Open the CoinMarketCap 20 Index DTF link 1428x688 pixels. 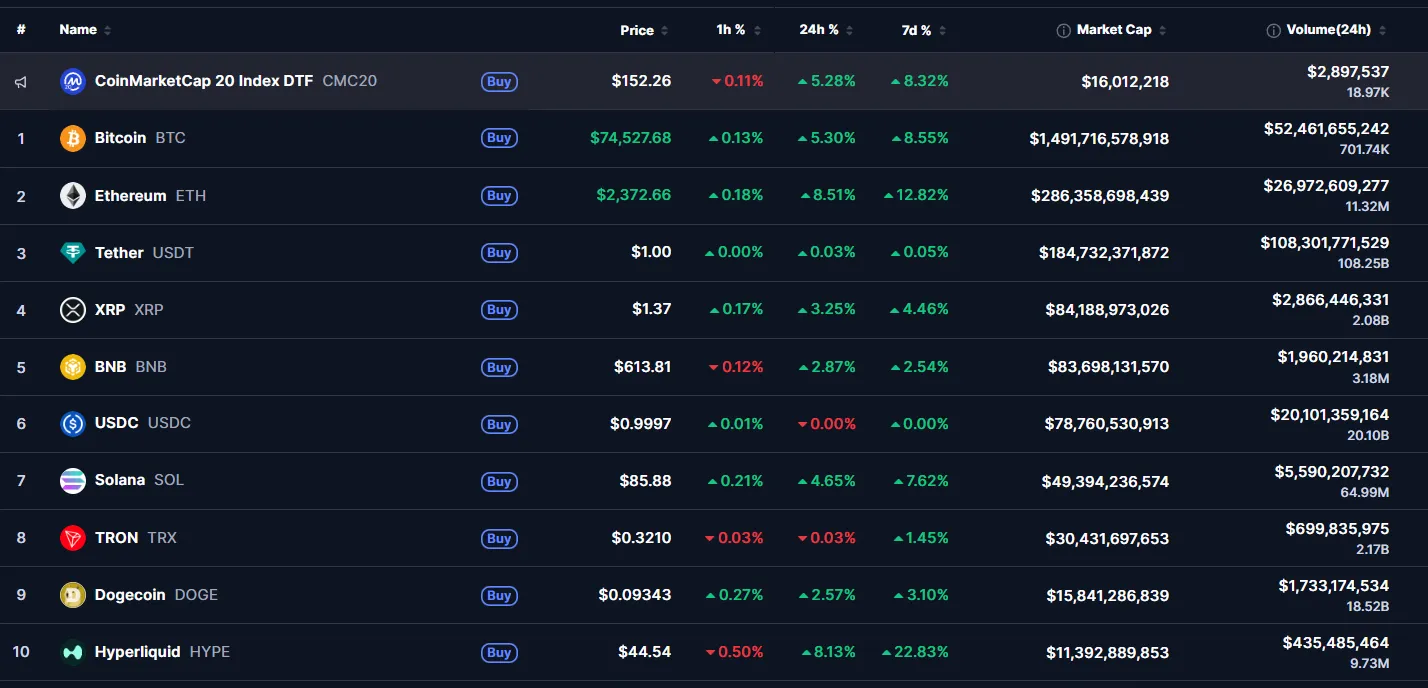point(203,81)
